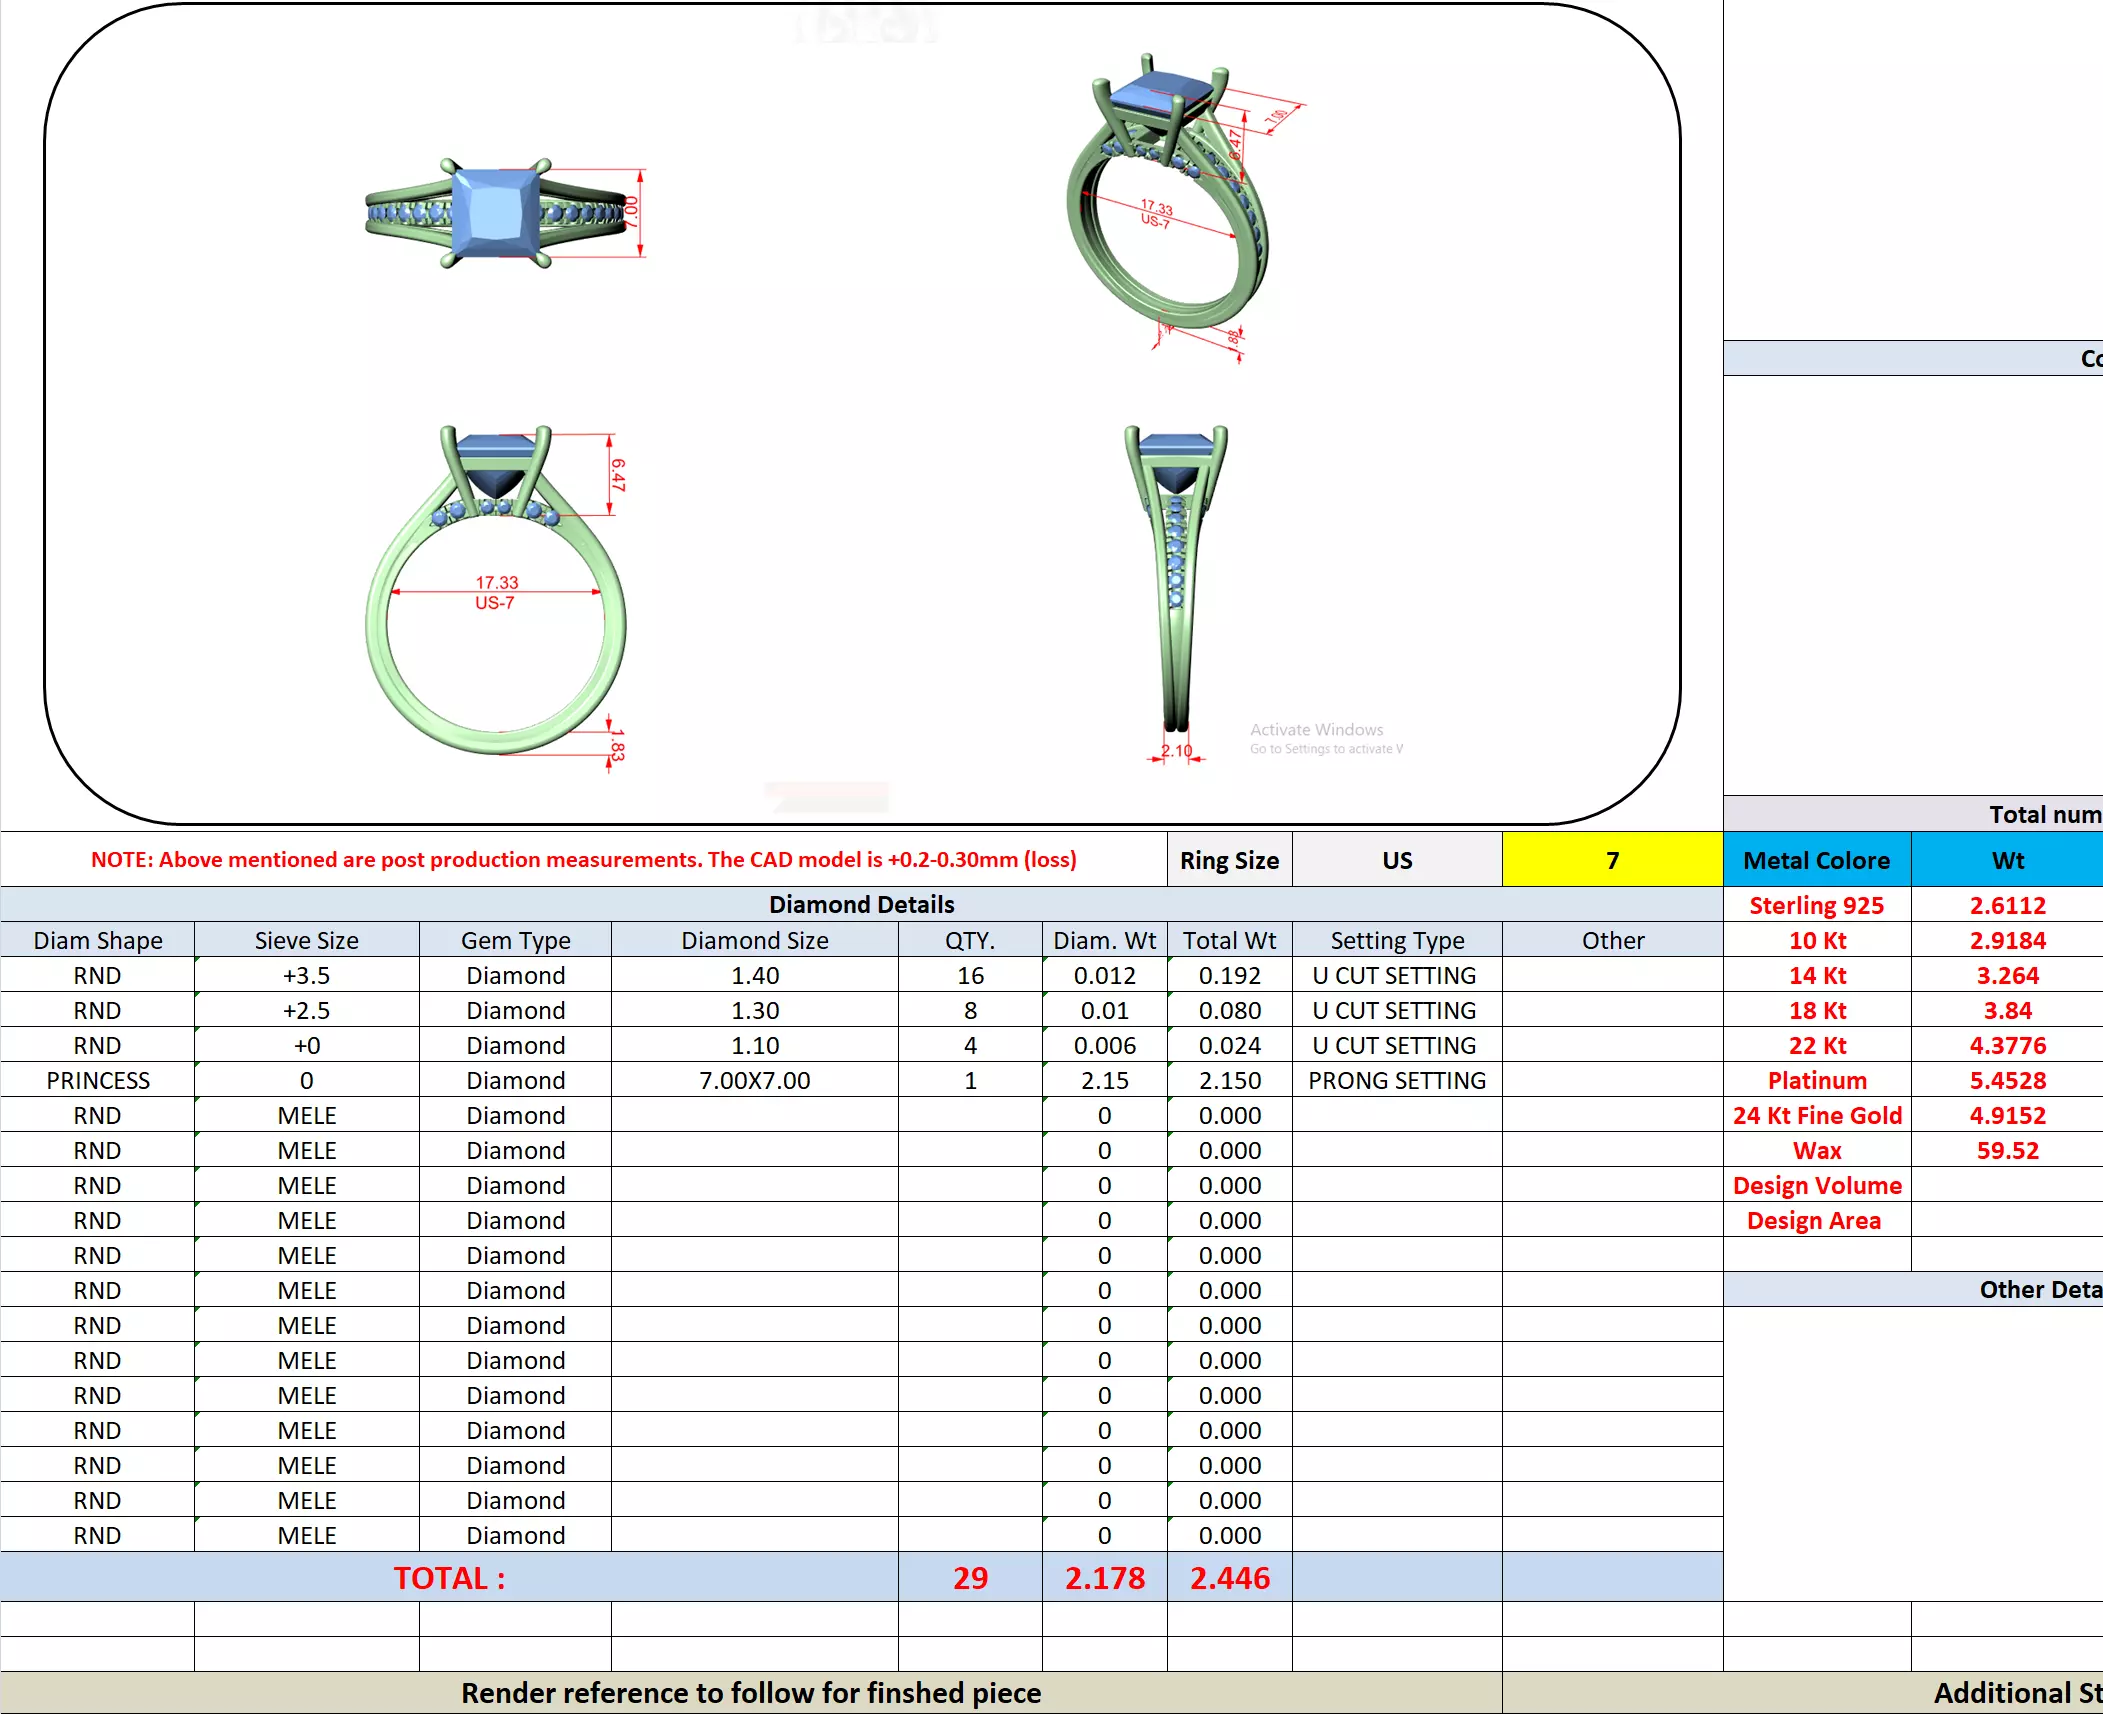Click the Design Volume label cell

(x=1816, y=1185)
